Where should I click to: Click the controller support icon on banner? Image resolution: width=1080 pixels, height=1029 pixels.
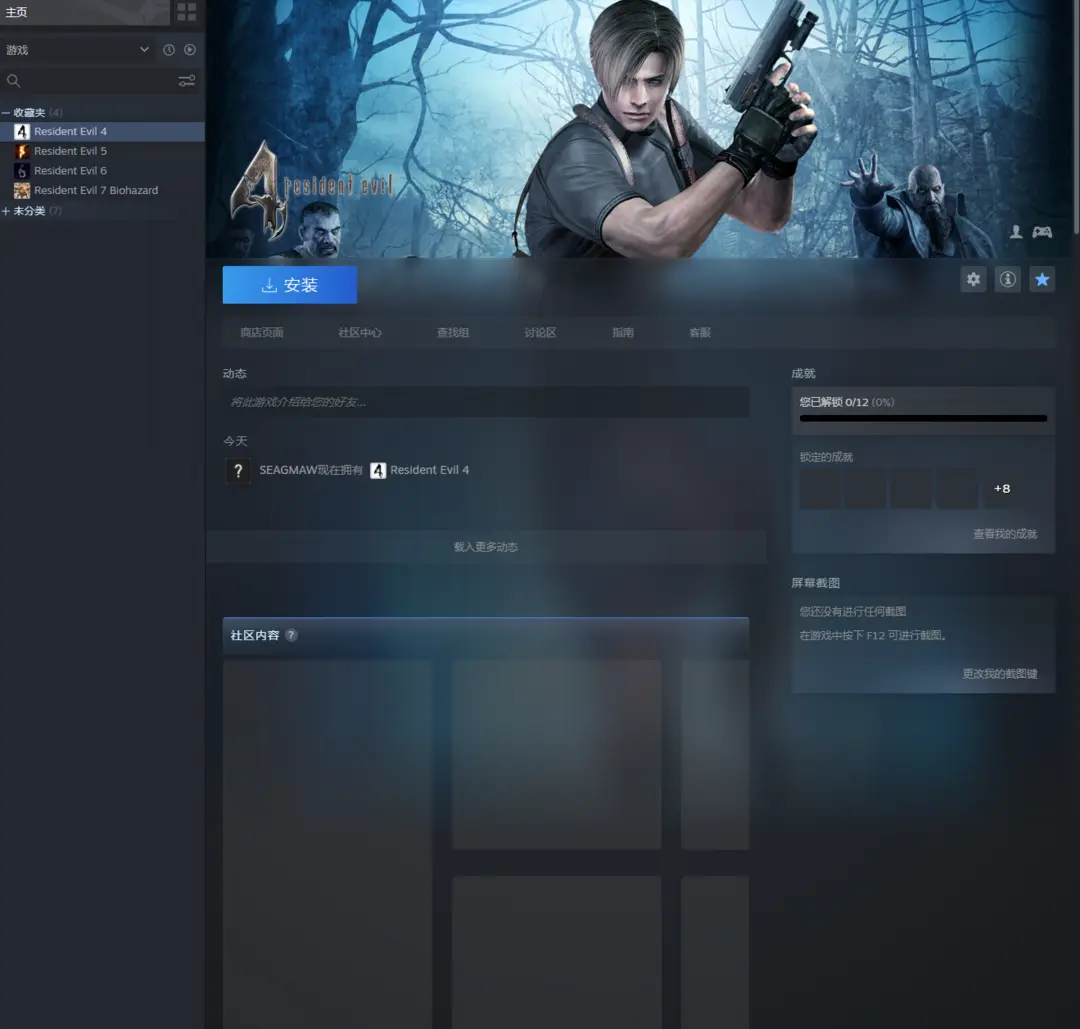click(1042, 232)
